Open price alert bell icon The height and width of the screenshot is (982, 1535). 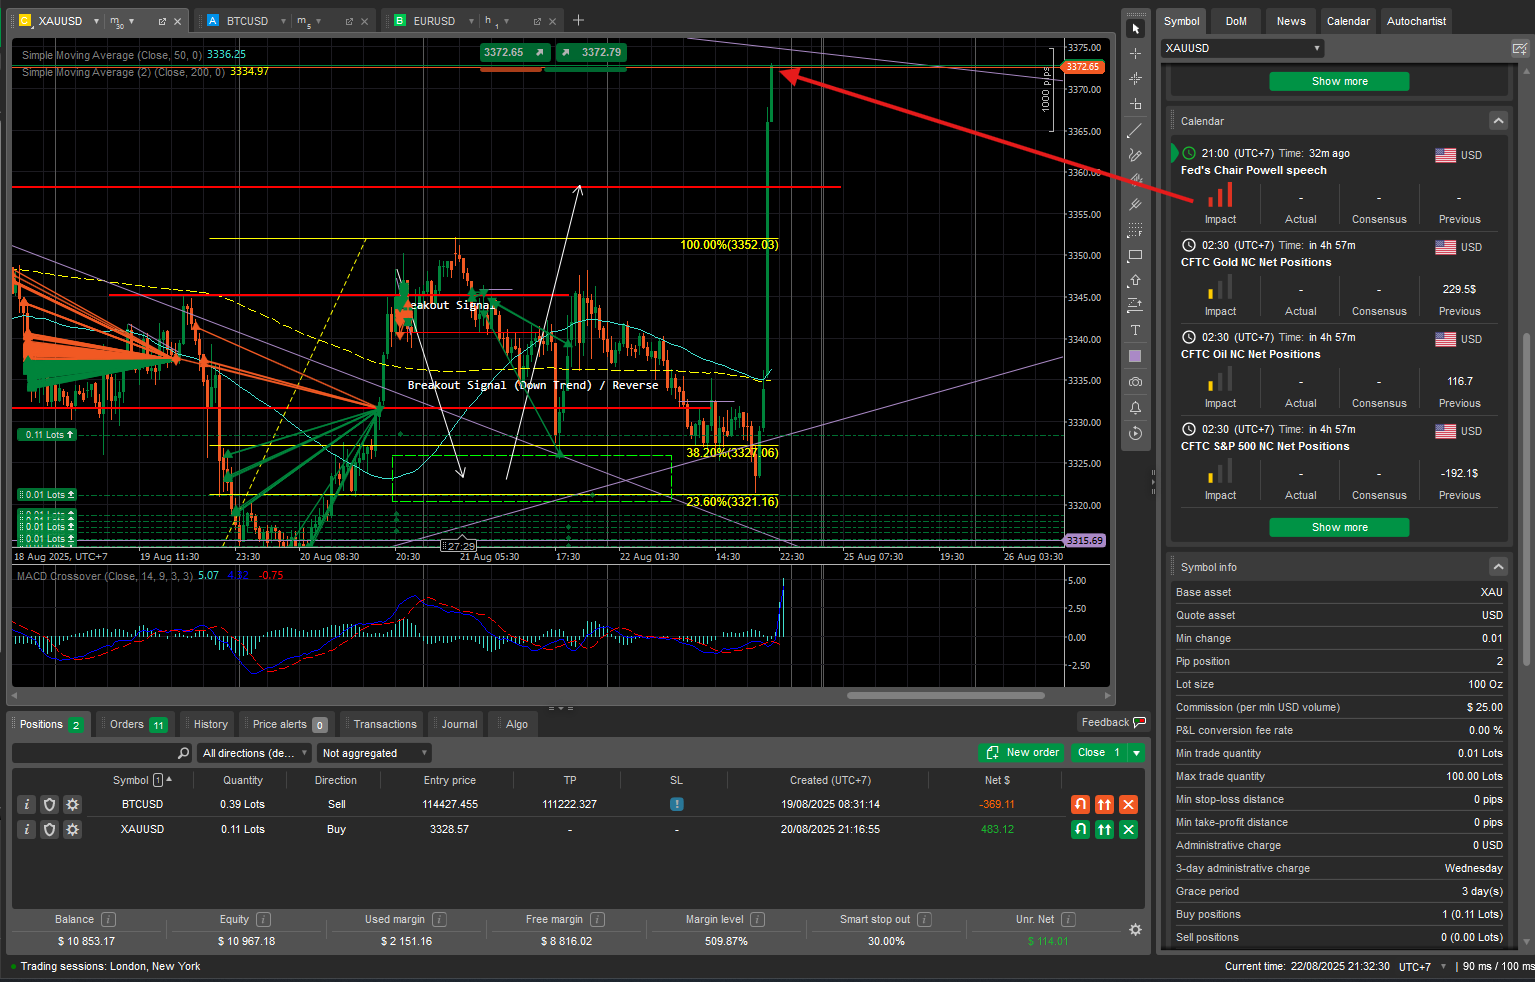pyautogui.click(x=1135, y=407)
